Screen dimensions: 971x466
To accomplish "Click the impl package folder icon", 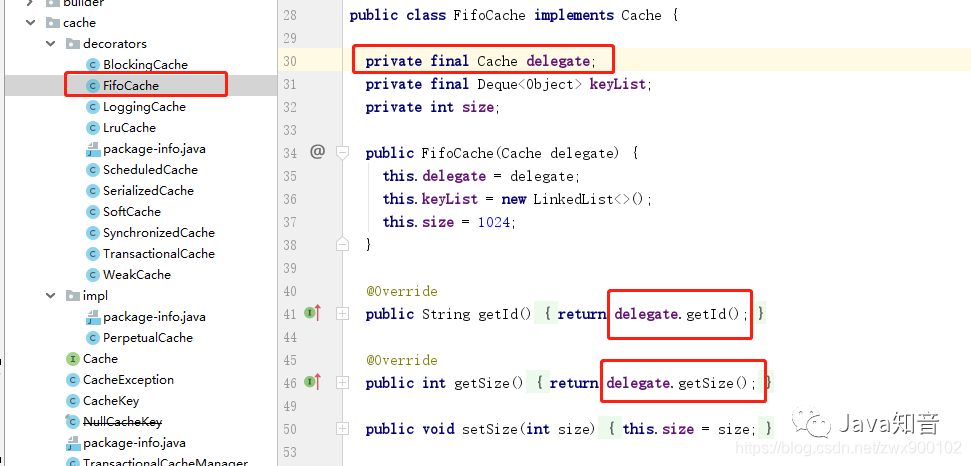I will point(72,296).
